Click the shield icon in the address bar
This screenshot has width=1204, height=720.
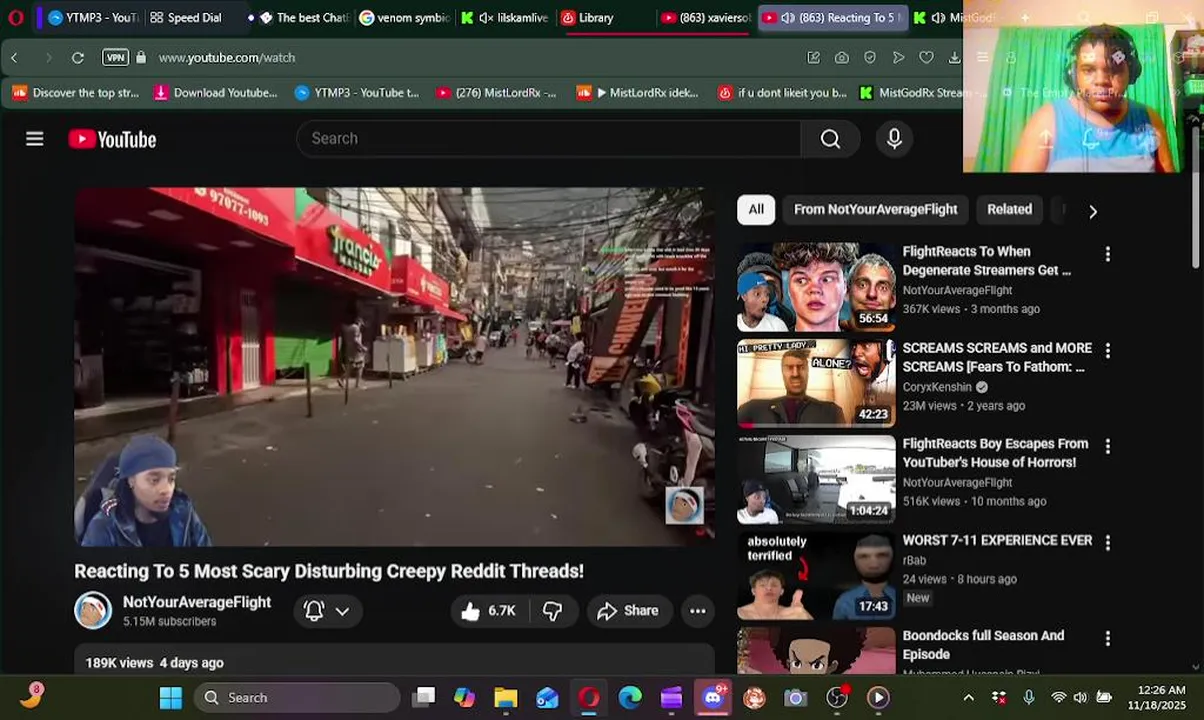tap(870, 58)
